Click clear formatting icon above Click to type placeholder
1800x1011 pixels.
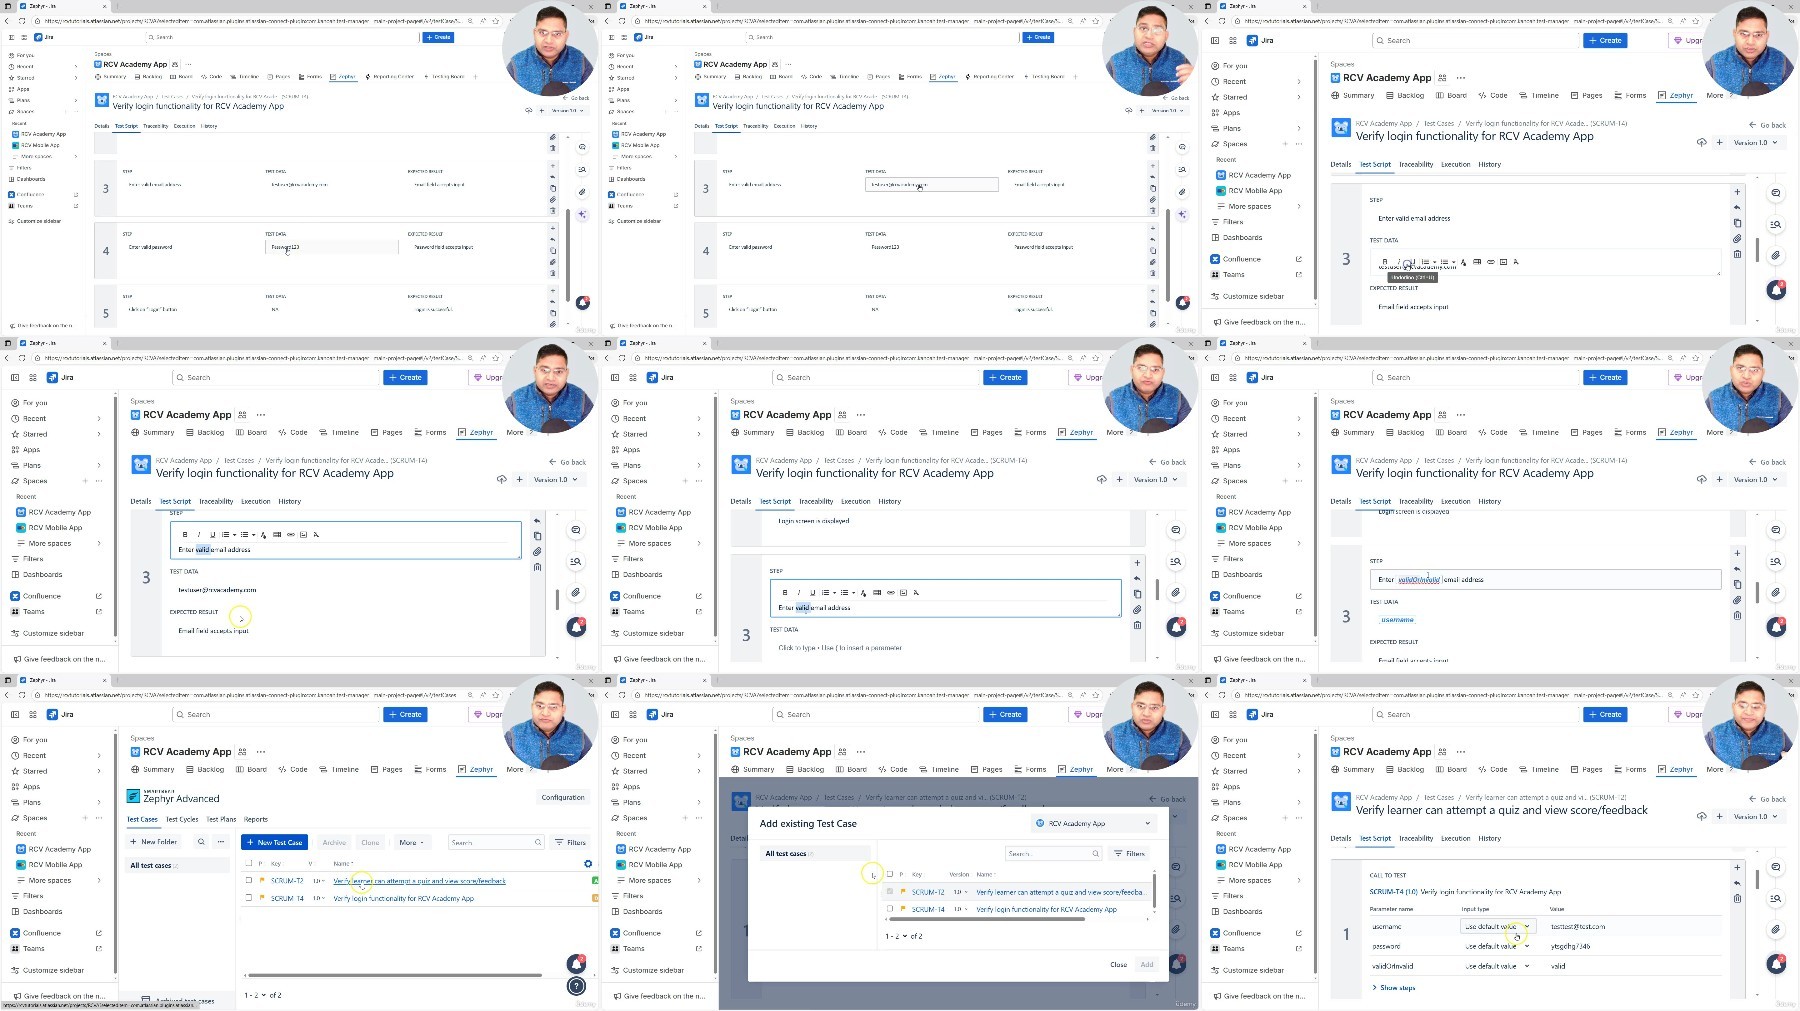916,592
